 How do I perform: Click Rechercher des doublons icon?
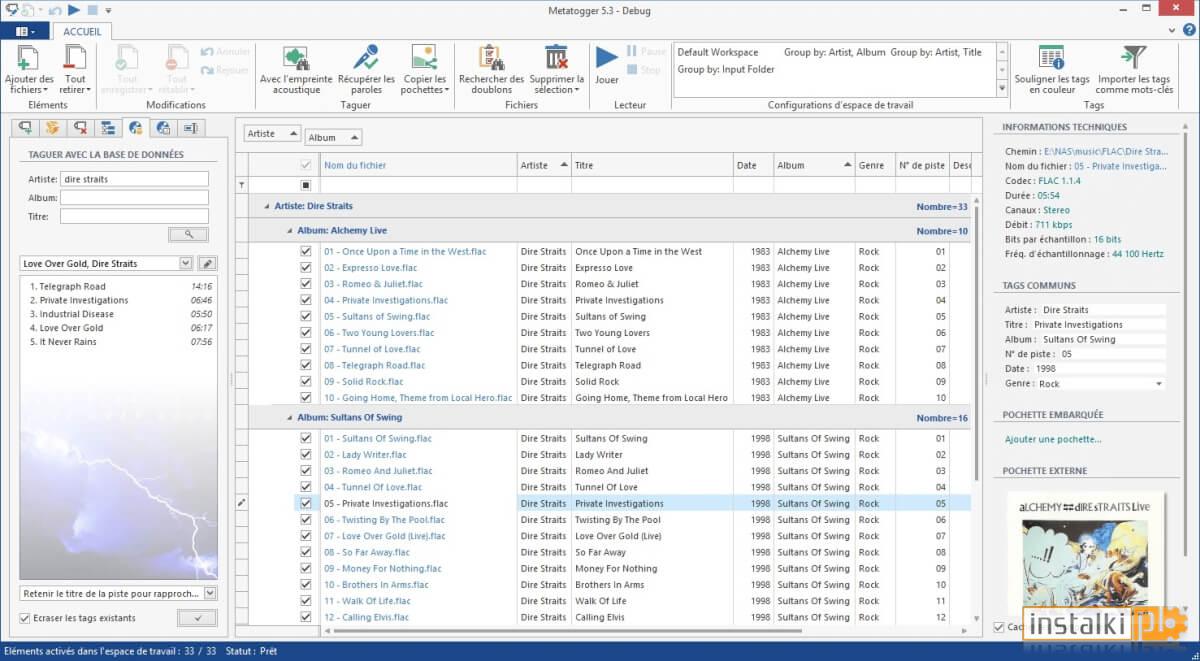click(x=491, y=57)
